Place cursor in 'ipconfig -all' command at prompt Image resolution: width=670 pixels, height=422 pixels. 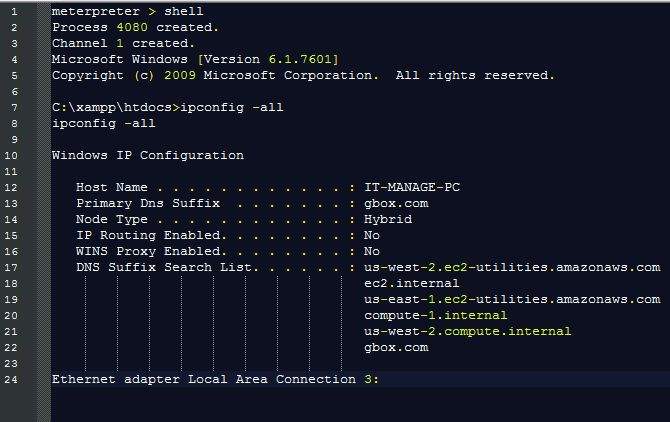(x=232, y=107)
